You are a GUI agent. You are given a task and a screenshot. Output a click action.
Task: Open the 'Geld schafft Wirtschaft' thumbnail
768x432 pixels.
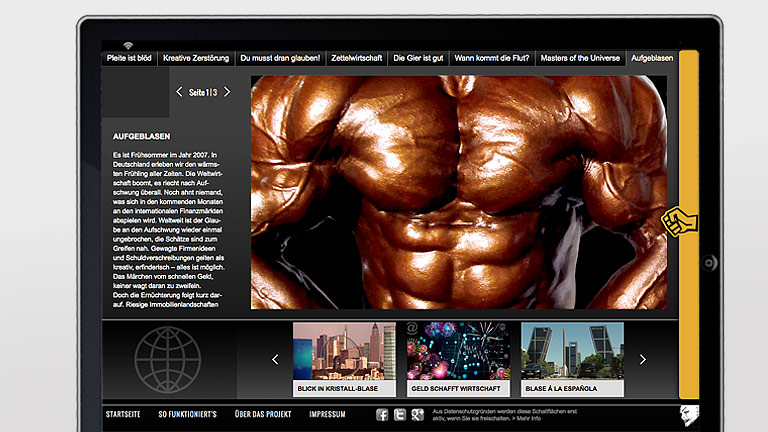tap(458, 359)
